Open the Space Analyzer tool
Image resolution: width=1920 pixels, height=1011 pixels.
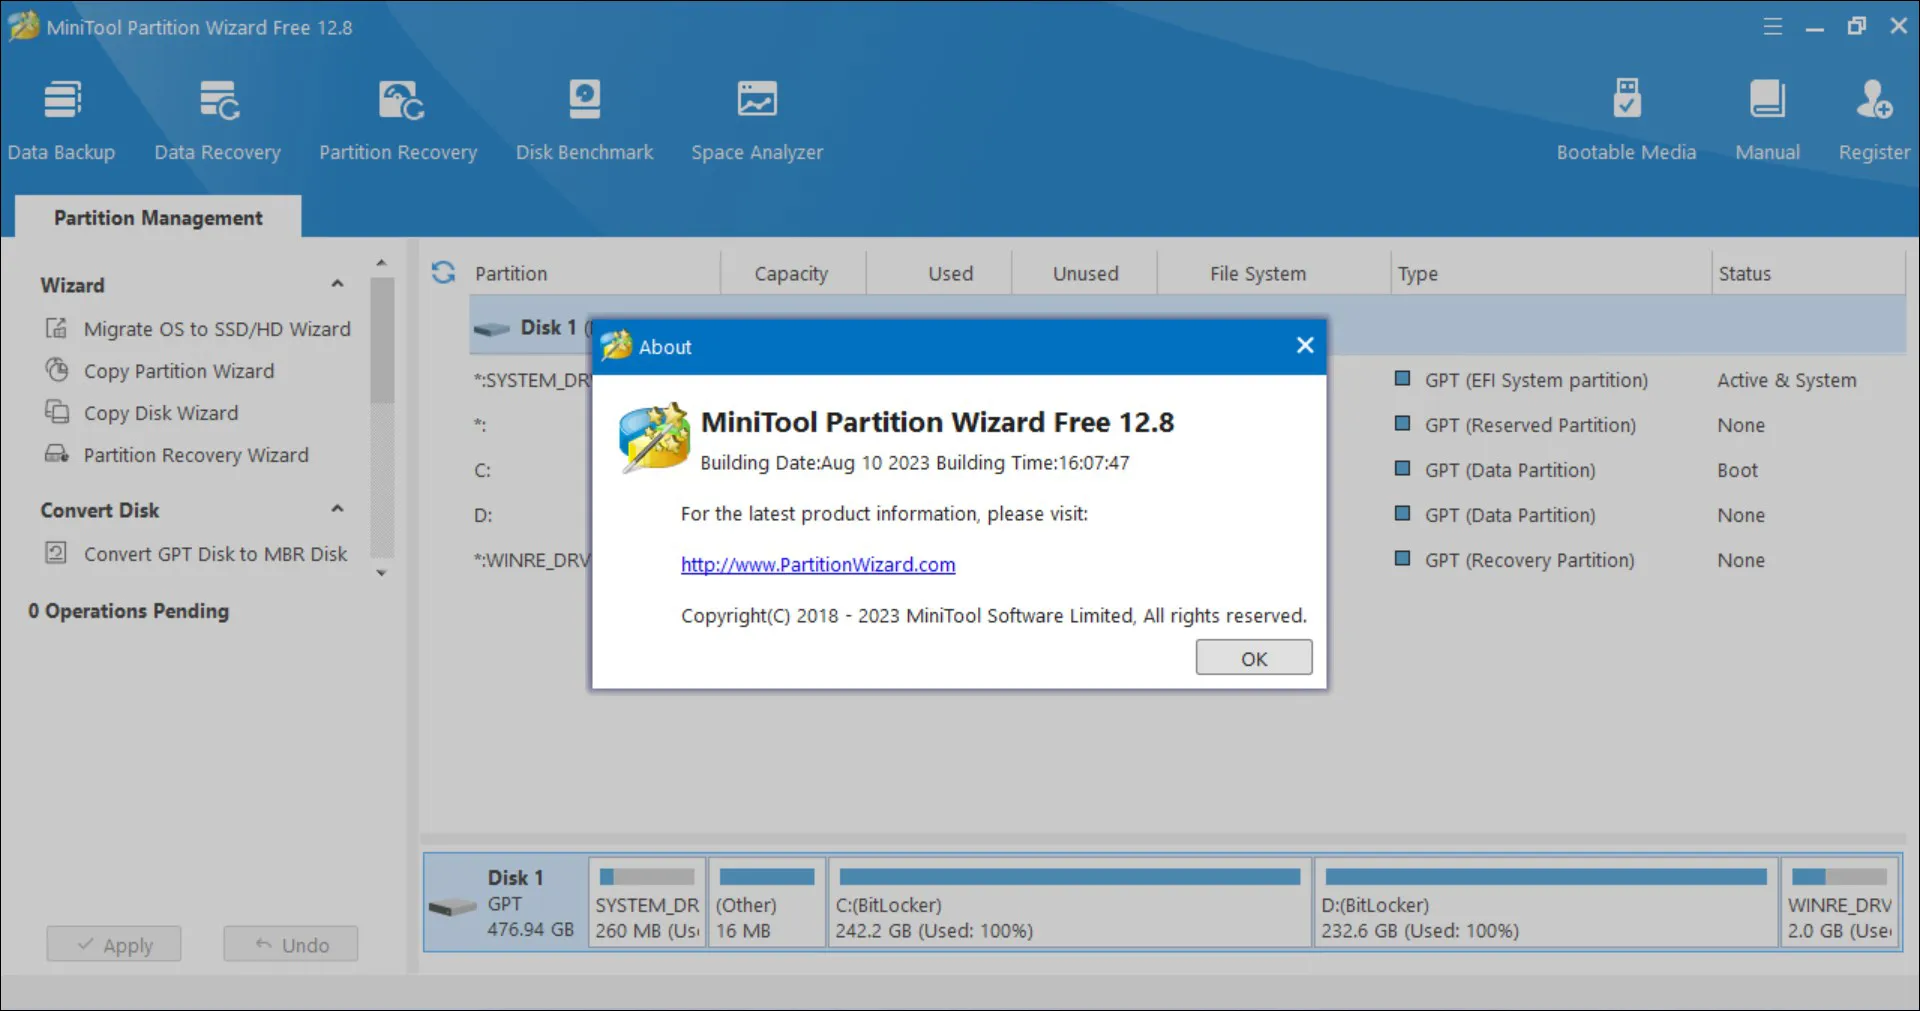[x=757, y=120]
